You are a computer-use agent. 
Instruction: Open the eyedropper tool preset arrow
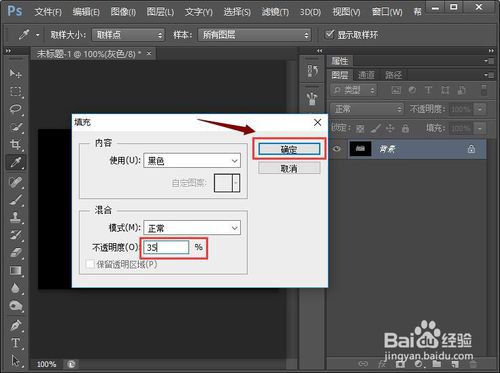tap(37, 35)
